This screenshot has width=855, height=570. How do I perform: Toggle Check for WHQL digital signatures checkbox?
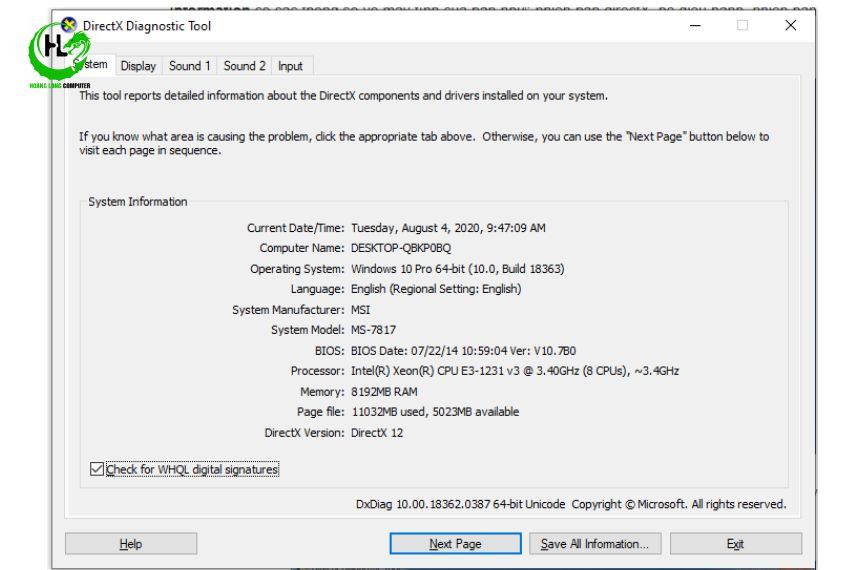[x=97, y=469]
